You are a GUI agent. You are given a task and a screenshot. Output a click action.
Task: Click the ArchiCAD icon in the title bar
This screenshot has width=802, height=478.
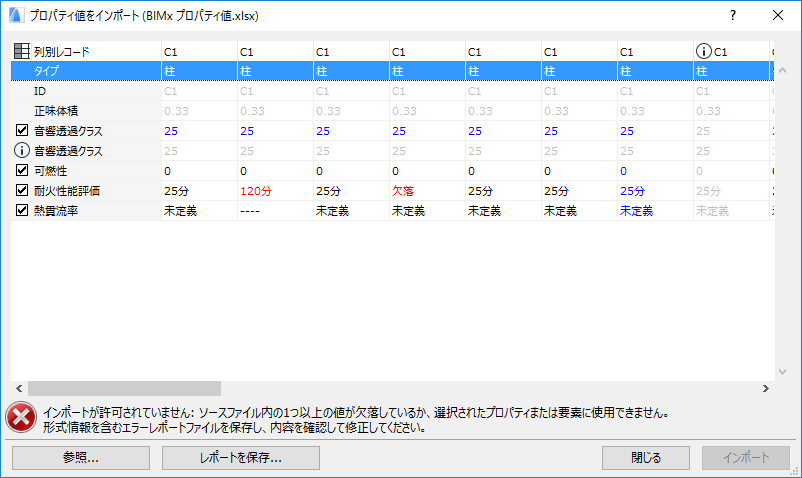point(16,15)
